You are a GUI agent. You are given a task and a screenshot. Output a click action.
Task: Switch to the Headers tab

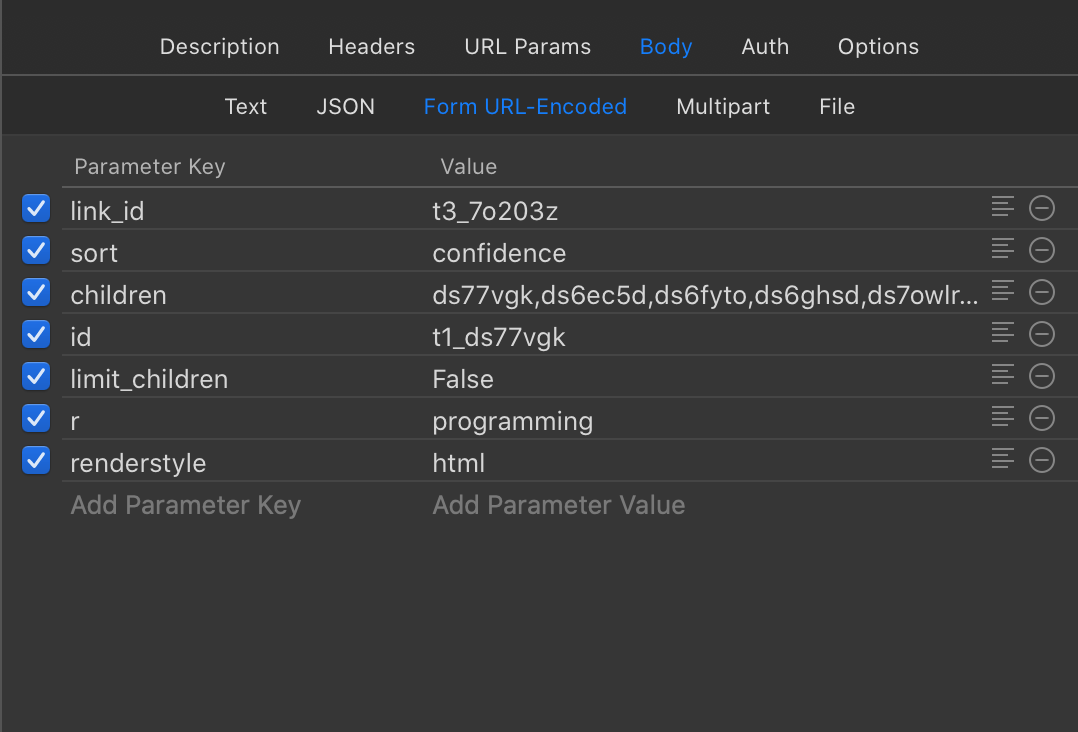pyautogui.click(x=371, y=47)
